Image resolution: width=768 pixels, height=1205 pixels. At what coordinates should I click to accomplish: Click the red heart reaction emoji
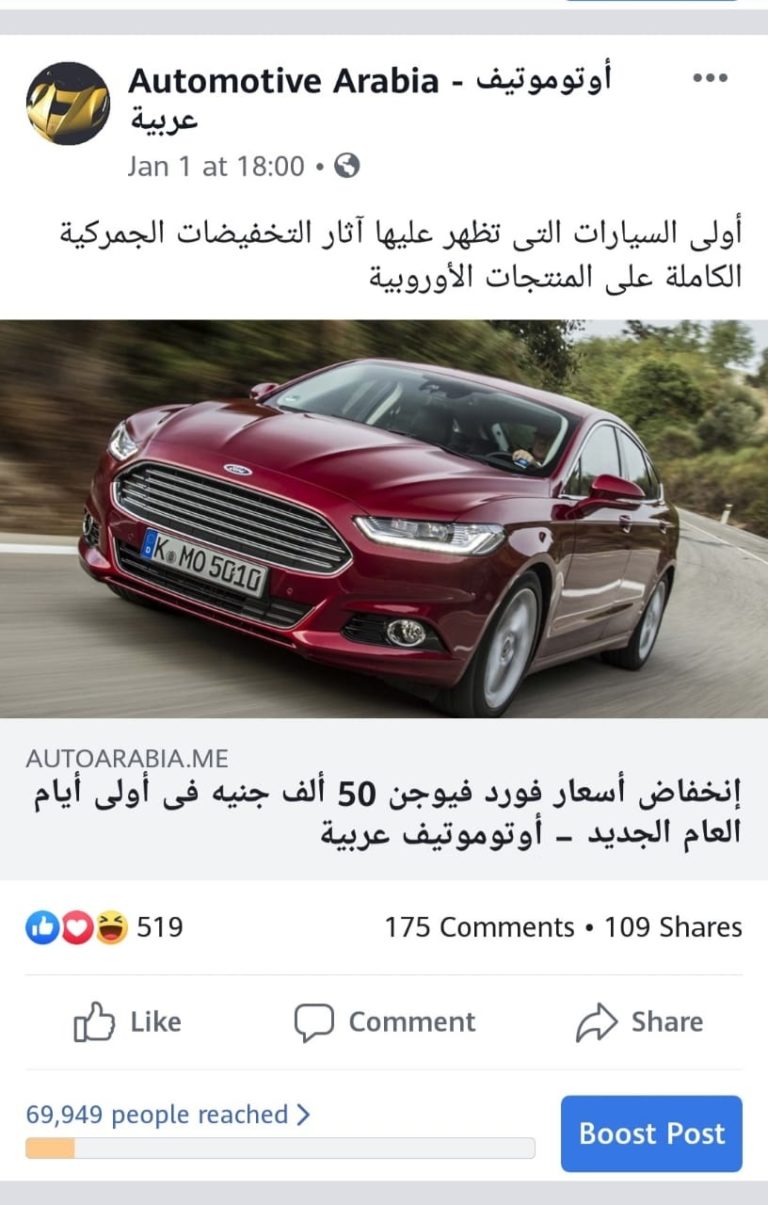77,928
